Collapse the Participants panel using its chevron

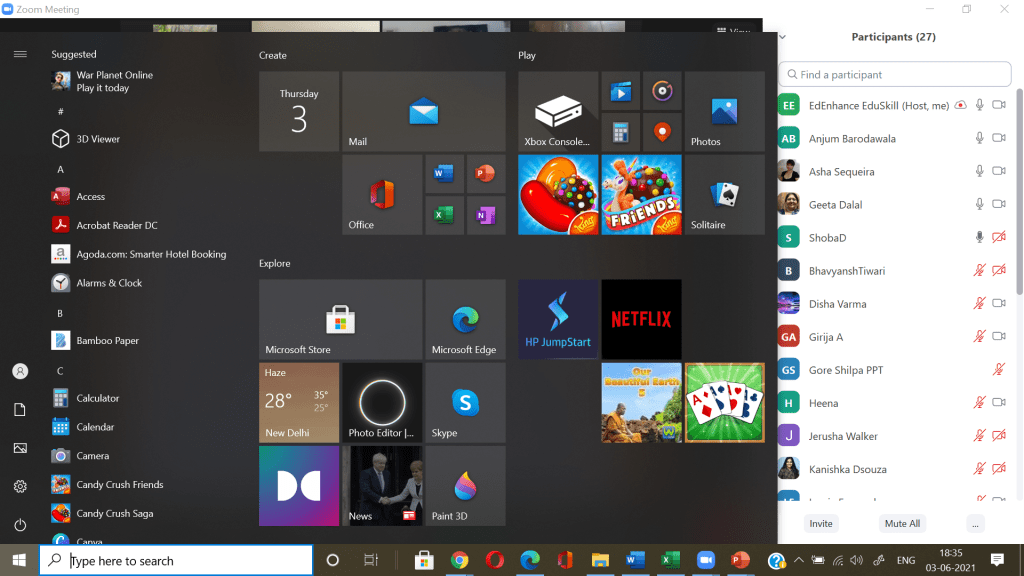click(x=782, y=37)
